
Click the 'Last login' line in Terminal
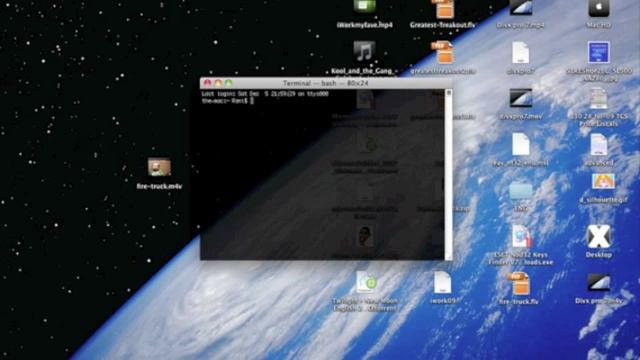[265, 94]
